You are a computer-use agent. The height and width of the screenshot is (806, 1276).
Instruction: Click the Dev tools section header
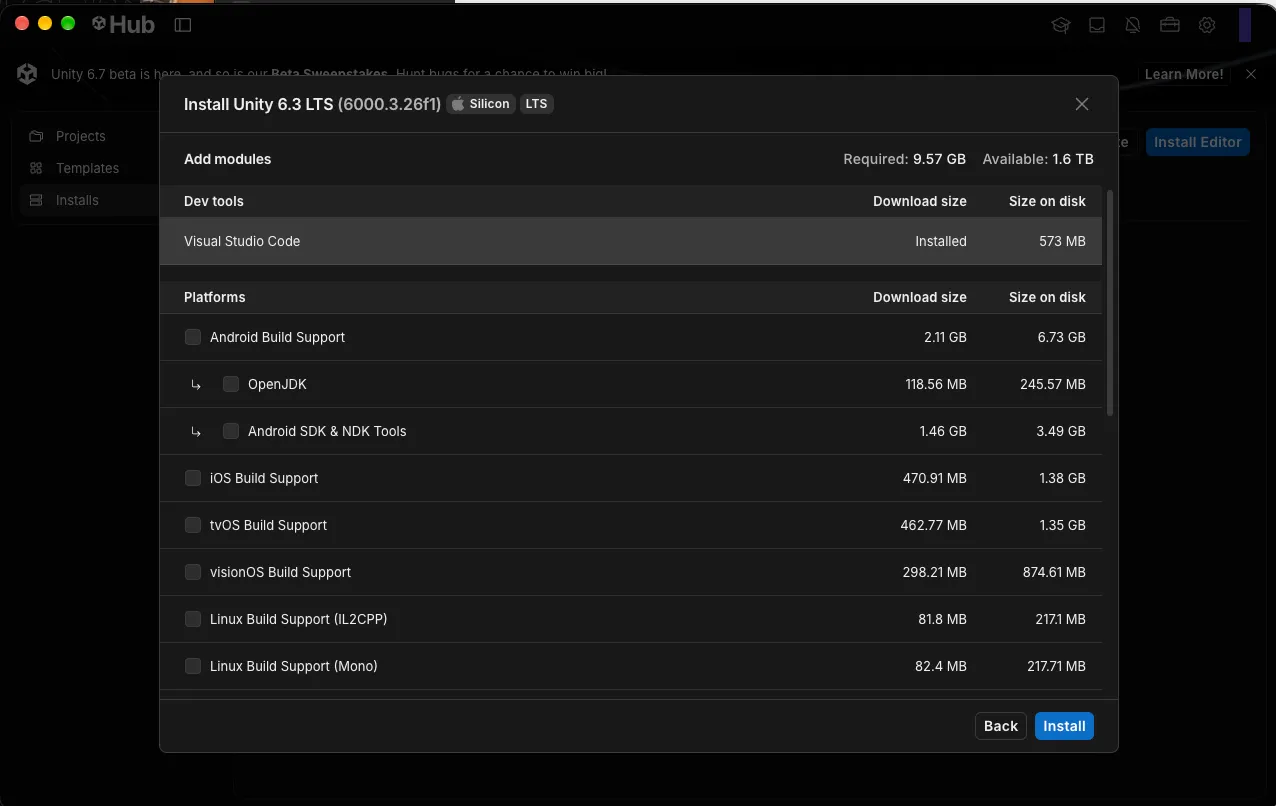[631, 201]
